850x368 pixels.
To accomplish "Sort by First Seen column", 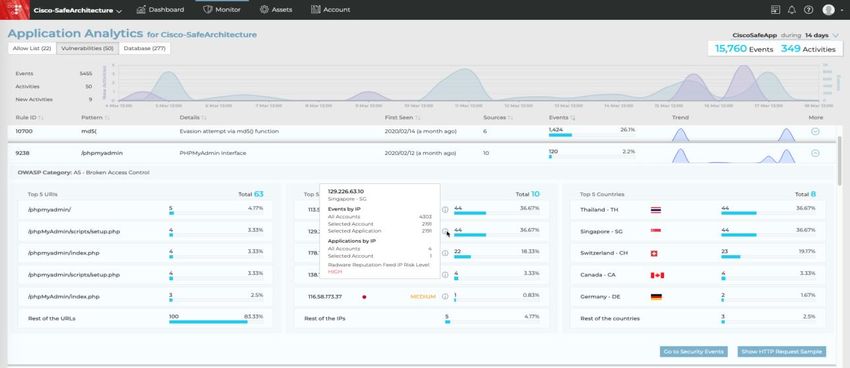I will point(403,117).
